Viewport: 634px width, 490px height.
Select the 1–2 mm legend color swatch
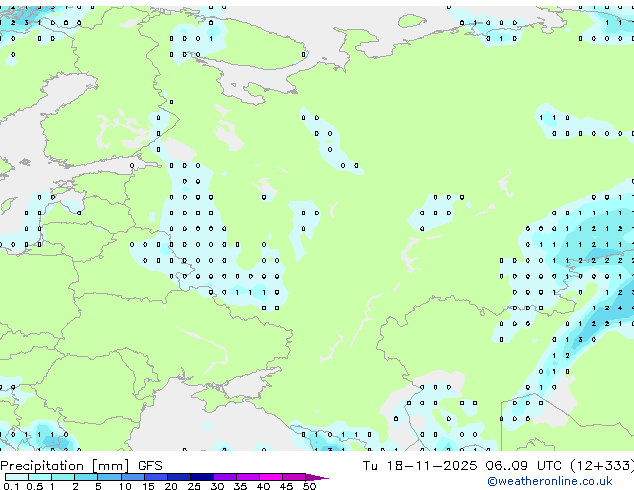[63, 477]
